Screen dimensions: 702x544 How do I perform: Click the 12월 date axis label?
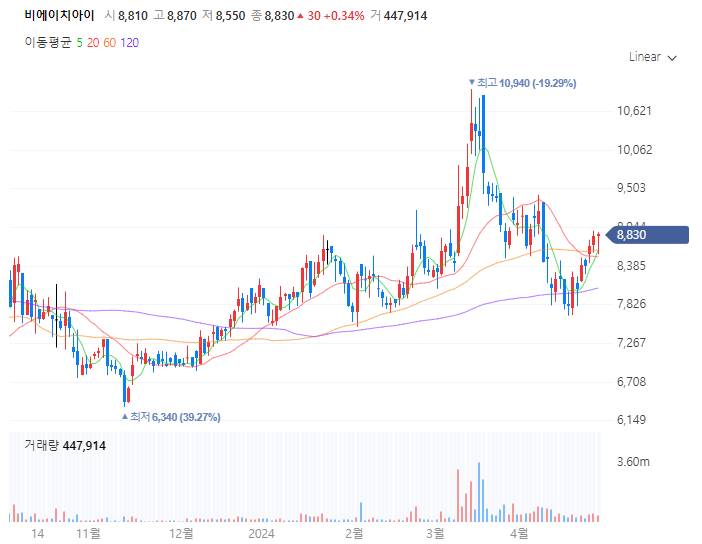coord(181,533)
